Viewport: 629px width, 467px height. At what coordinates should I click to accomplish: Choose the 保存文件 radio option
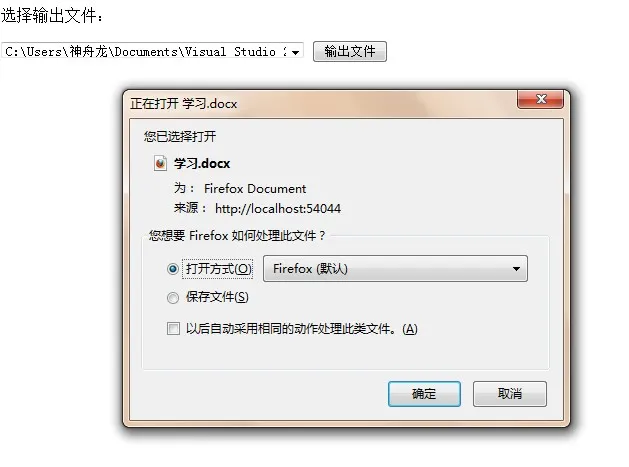click(172, 298)
